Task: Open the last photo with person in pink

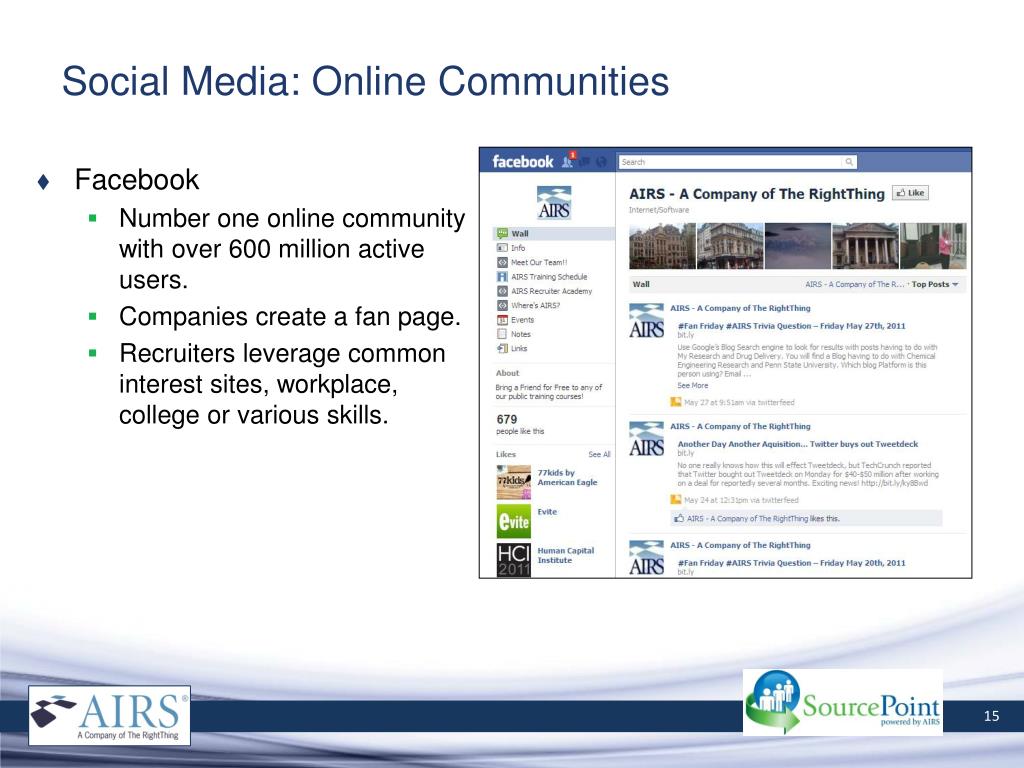Action: point(933,246)
